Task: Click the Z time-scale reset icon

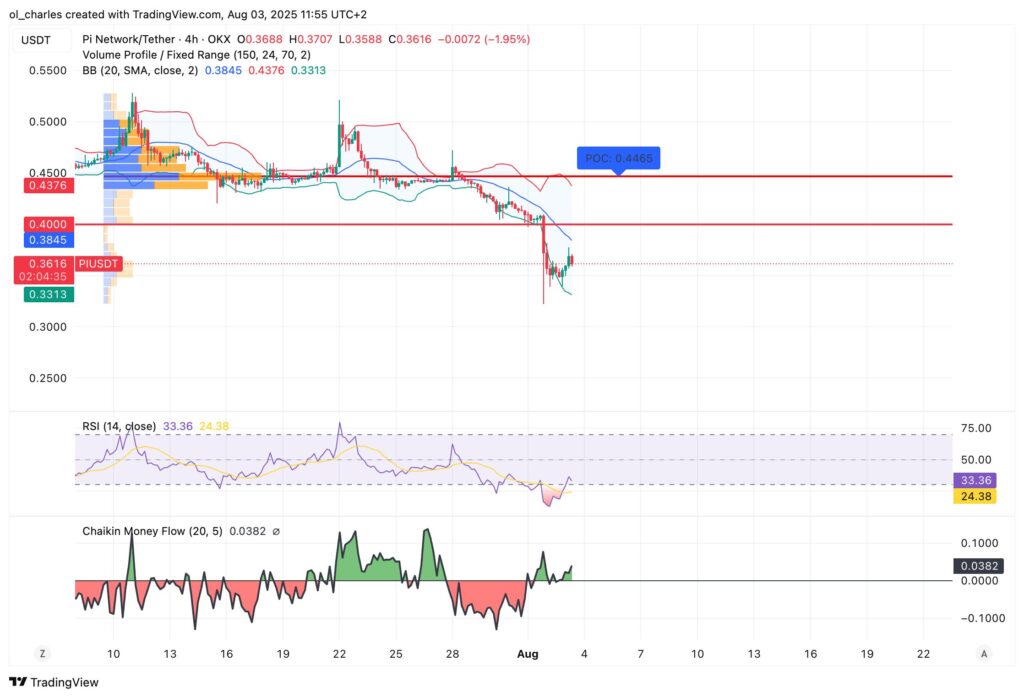Action: [x=42, y=652]
